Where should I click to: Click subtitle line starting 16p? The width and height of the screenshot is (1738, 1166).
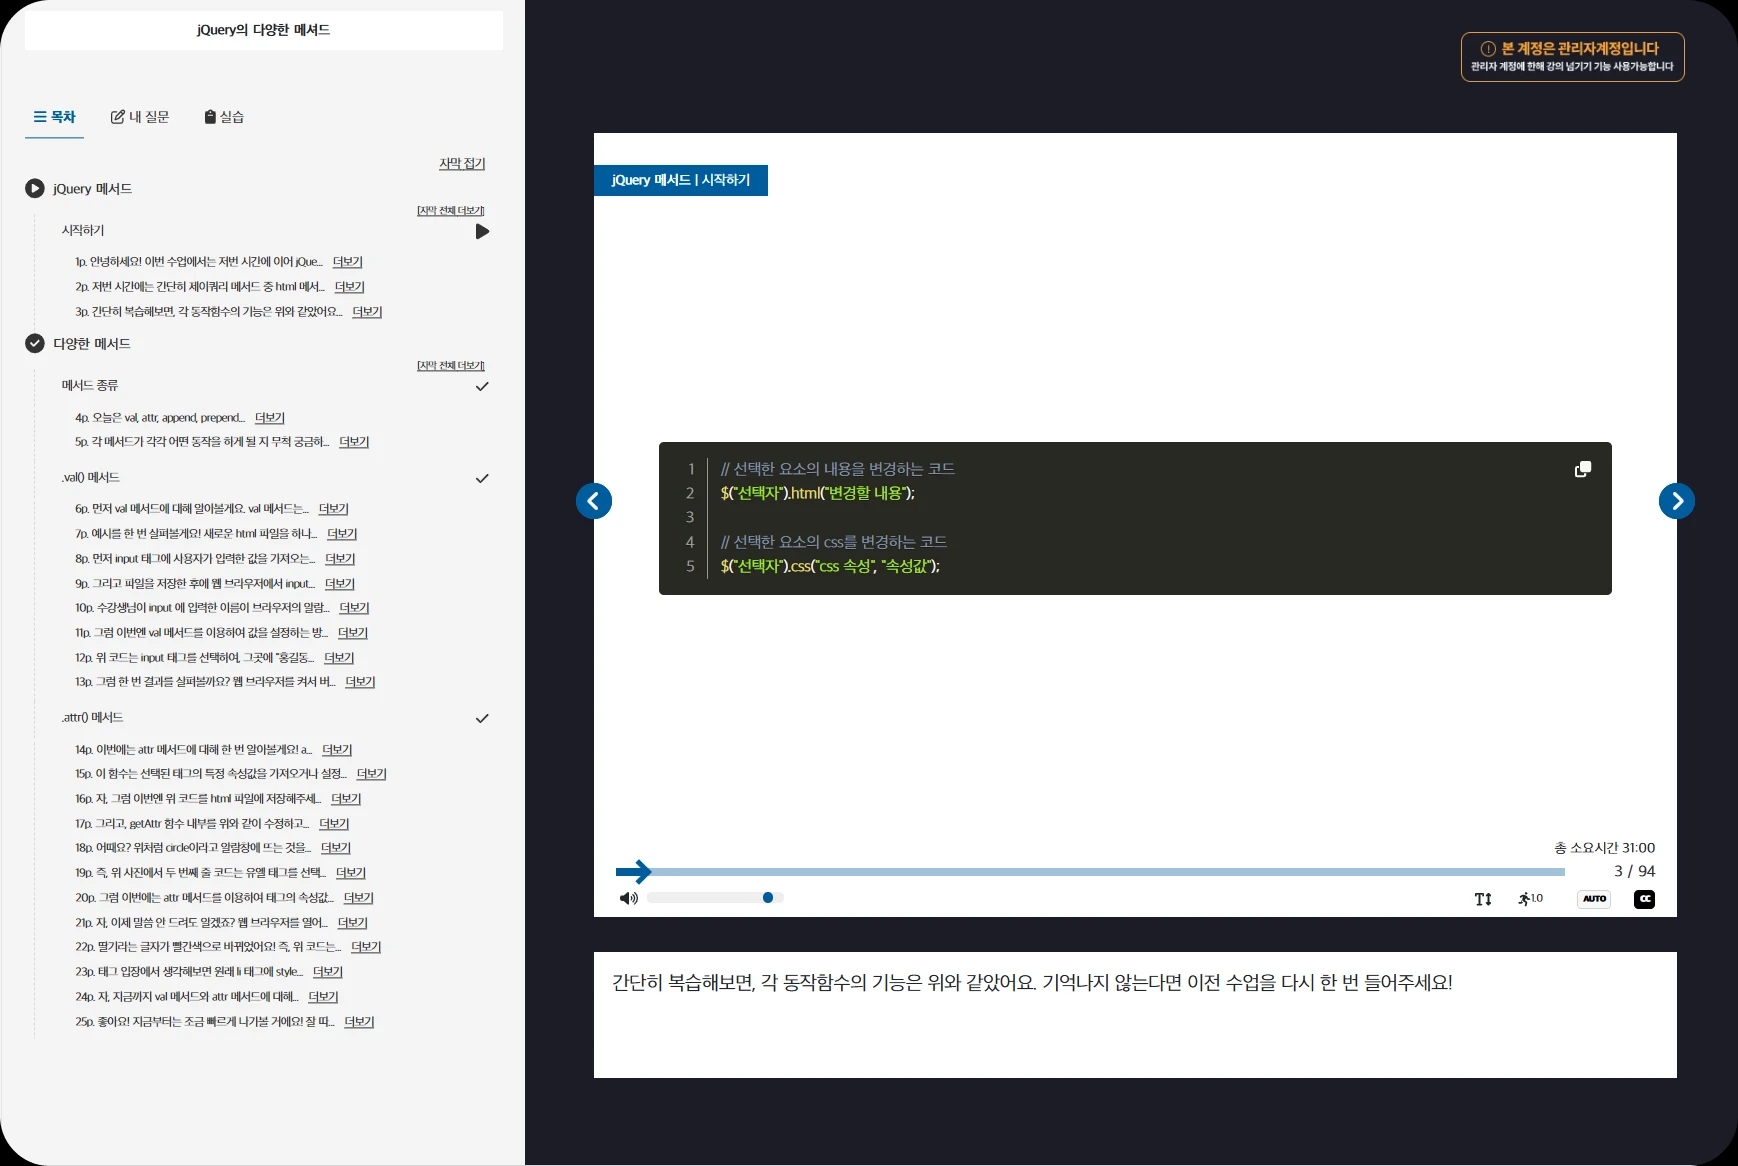[198, 799]
